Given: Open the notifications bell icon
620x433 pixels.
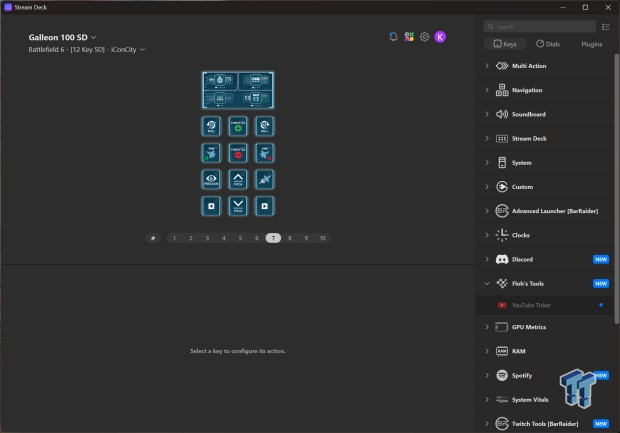Looking at the screenshot, I should coord(393,37).
